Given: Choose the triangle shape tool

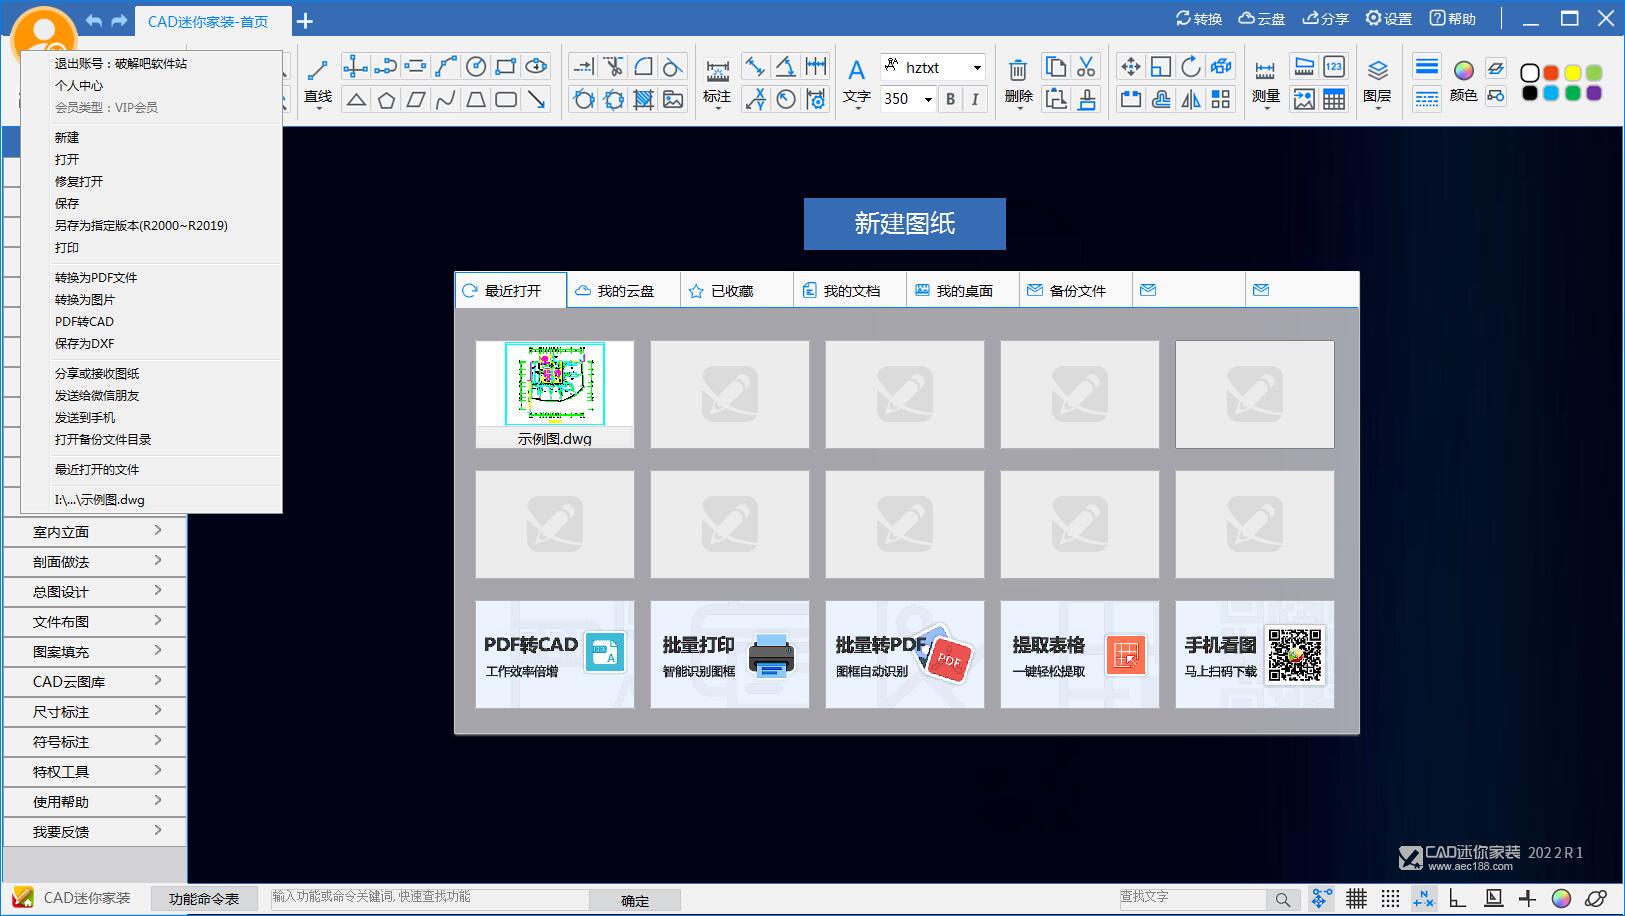Looking at the screenshot, I should [356, 99].
